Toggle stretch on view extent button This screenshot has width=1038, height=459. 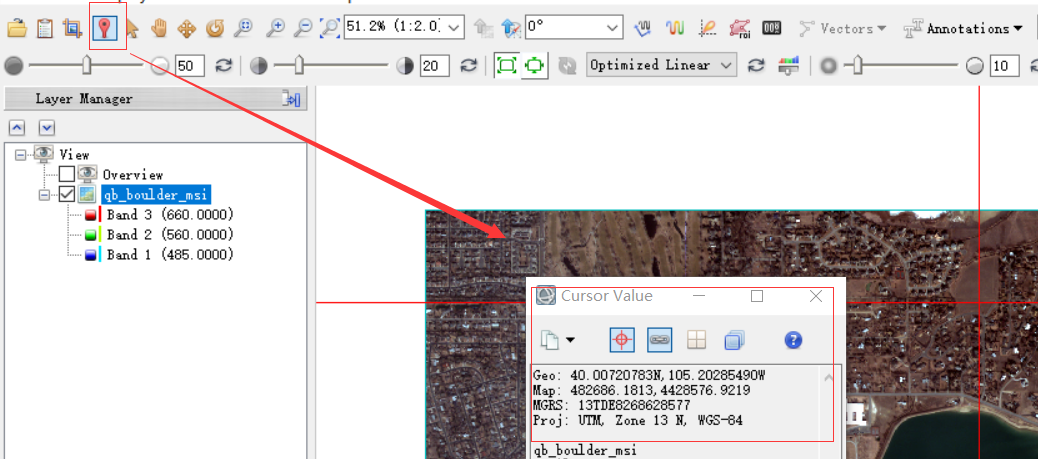pyautogui.click(x=534, y=66)
